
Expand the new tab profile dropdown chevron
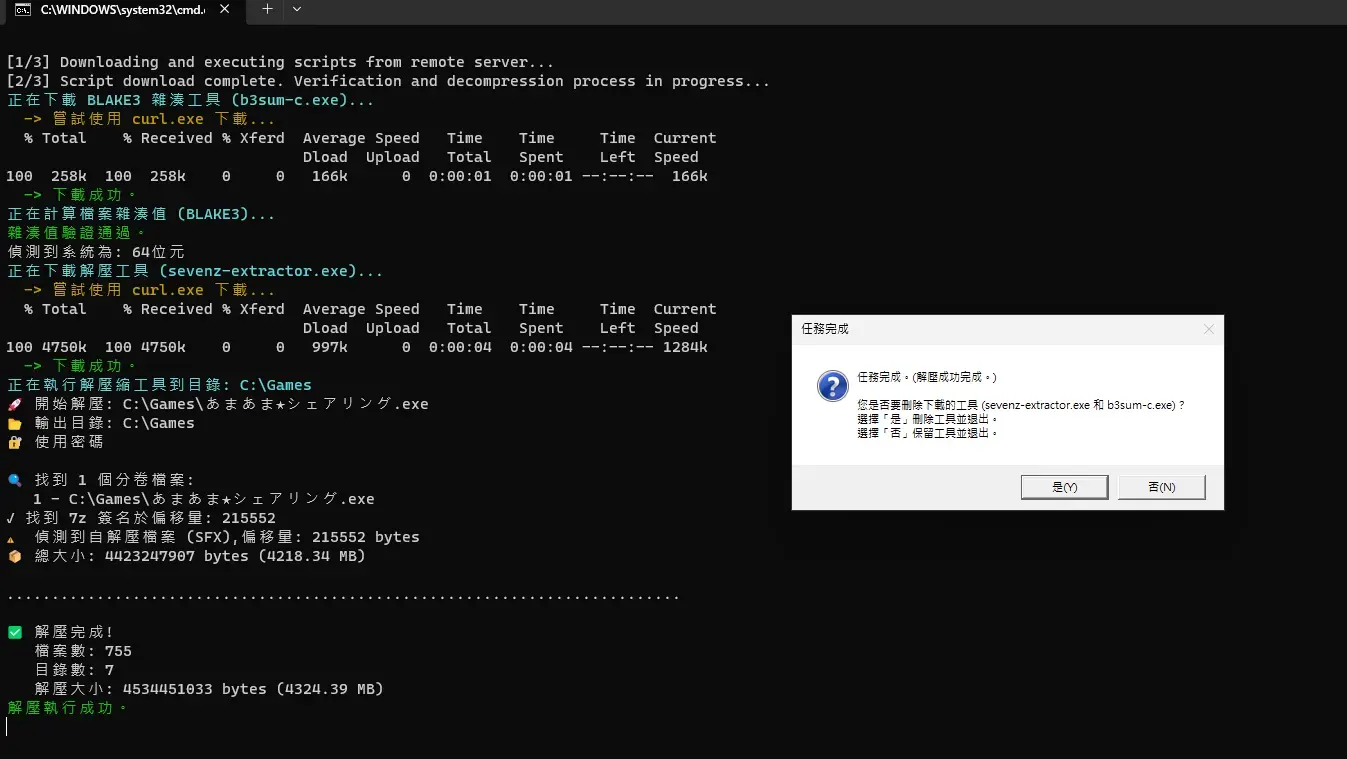point(296,9)
